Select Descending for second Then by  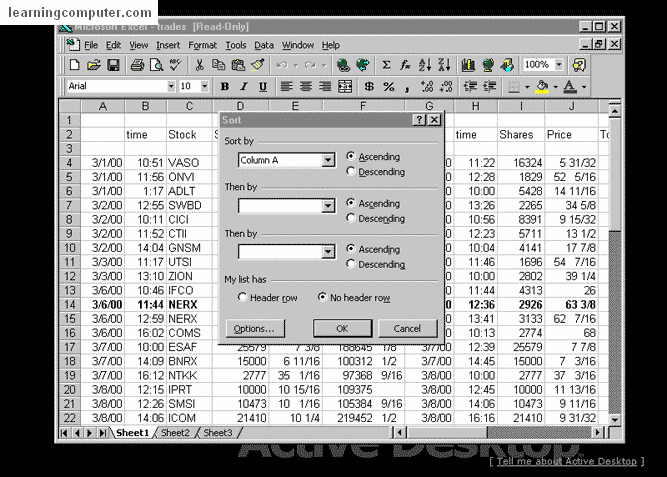point(351,264)
